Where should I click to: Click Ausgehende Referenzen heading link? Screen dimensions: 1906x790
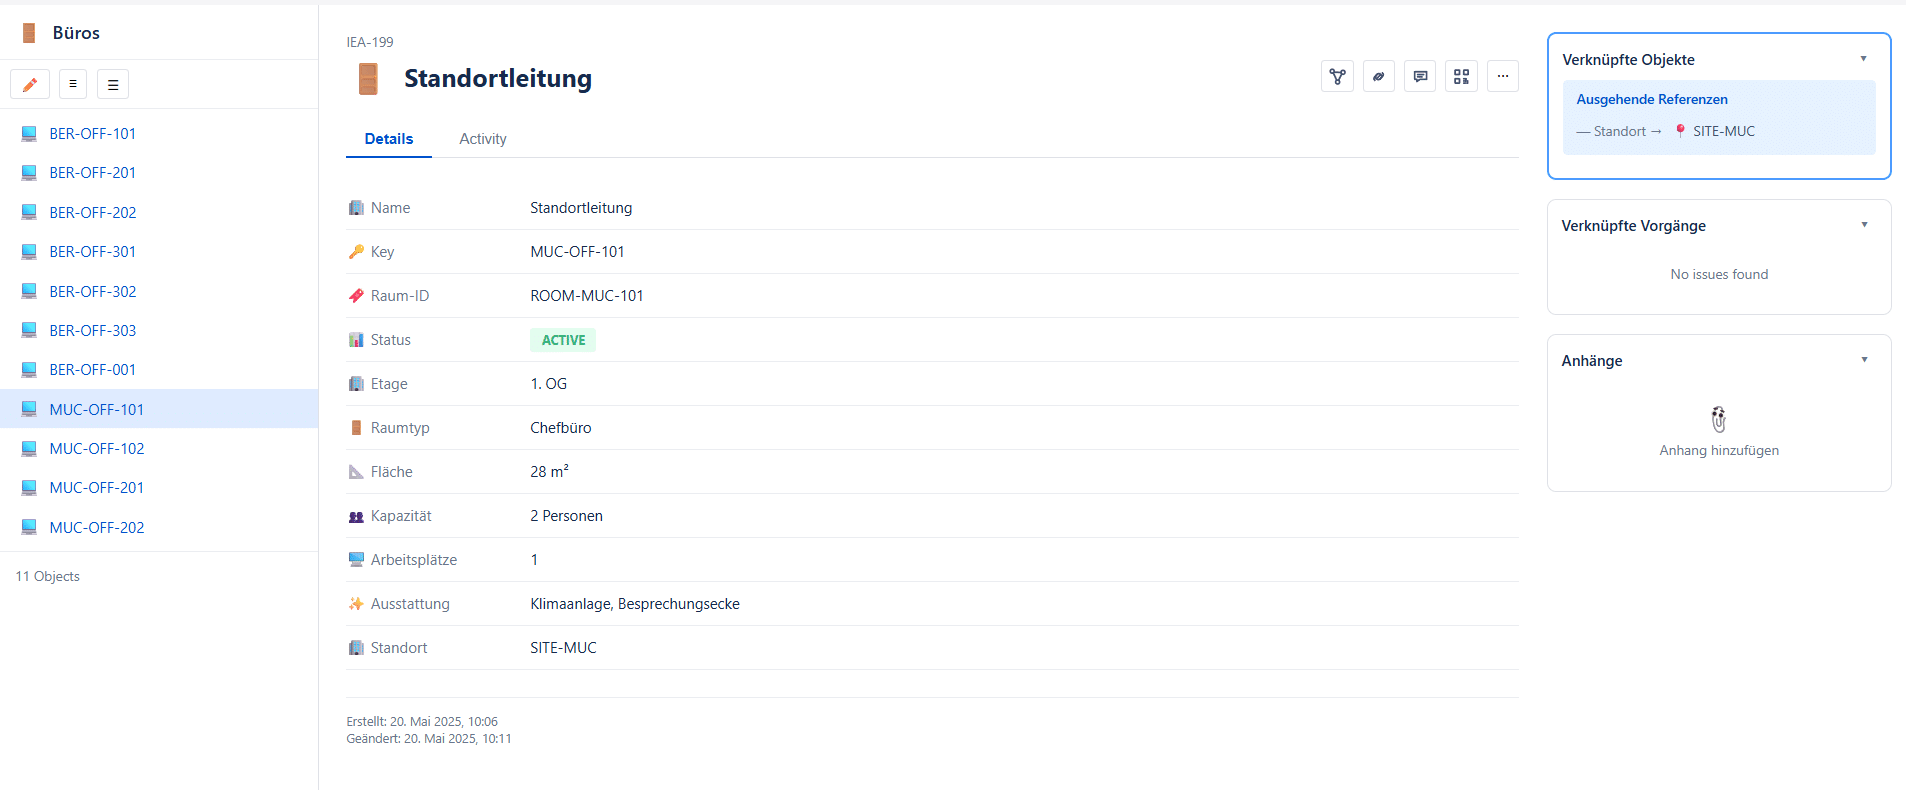[x=1651, y=99]
